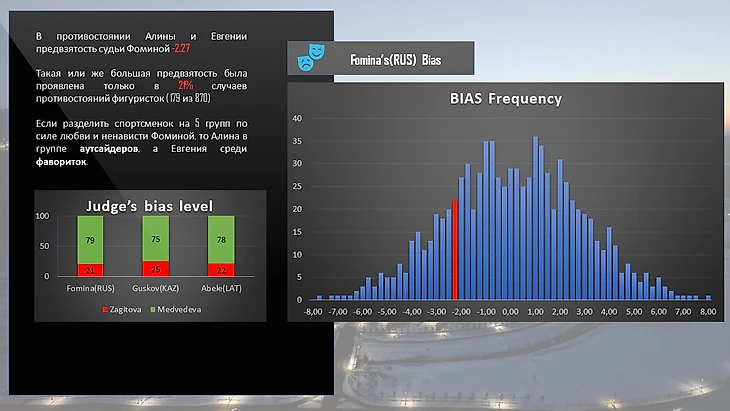Click the Abele(LAT) axis label
Image resolution: width=730 pixels, height=411 pixels.
click(220, 287)
